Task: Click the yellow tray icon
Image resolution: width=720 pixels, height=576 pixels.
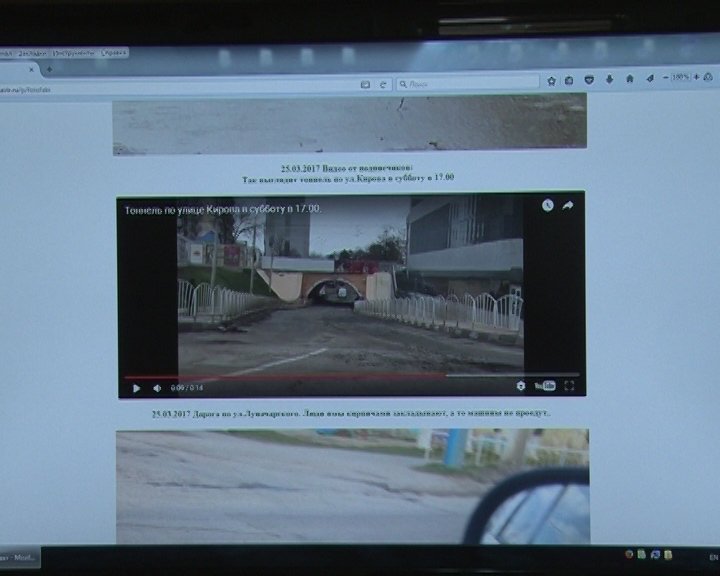Action: tap(668, 554)
